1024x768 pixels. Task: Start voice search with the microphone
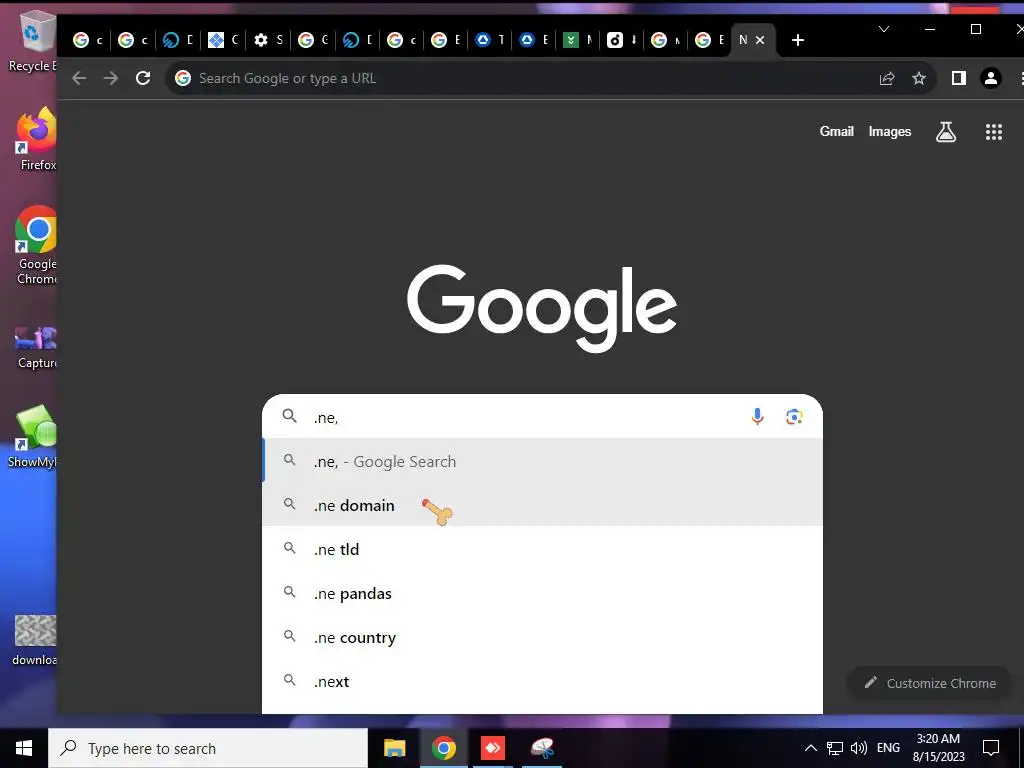tap(757, 417)
